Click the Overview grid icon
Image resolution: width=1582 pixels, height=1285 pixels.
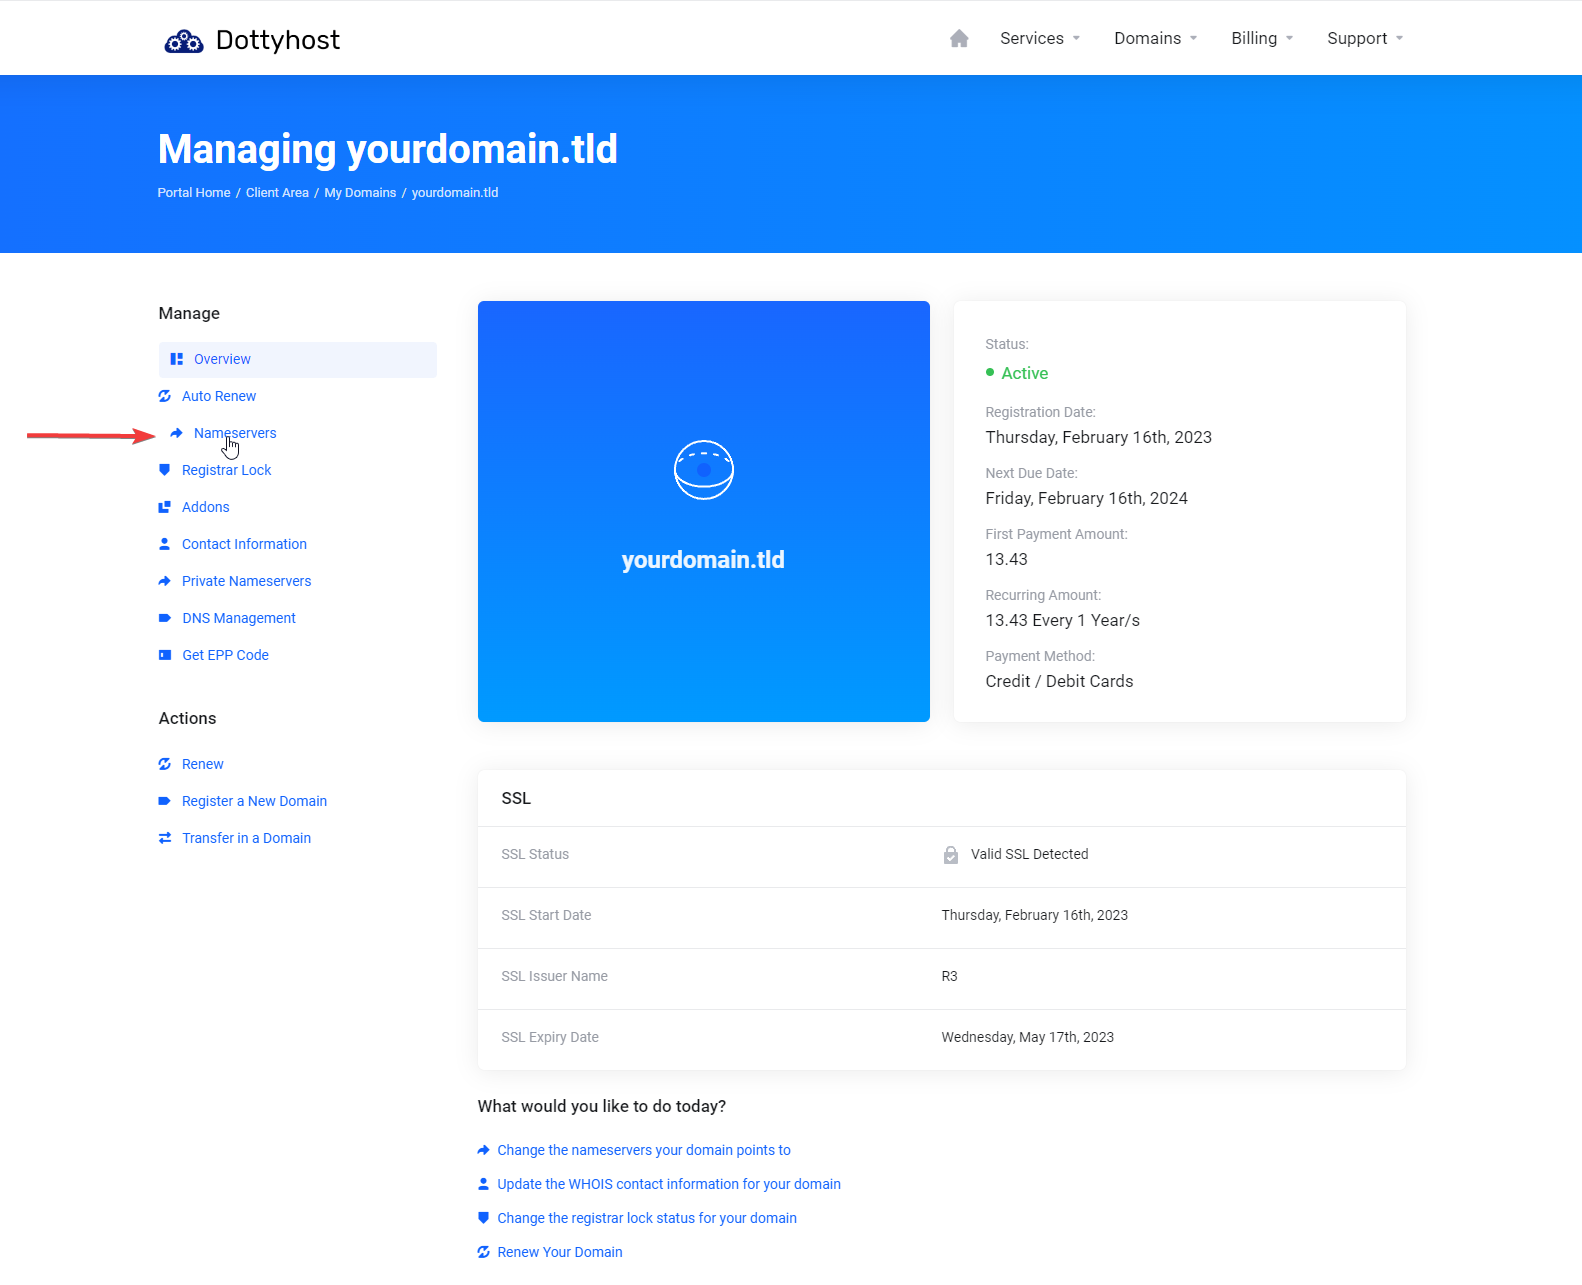point(177,359)
